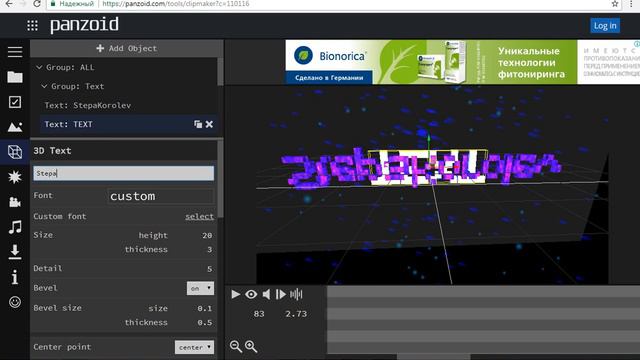Click the time value 2.73
This screenshot has height=360, width=640.
296,314
